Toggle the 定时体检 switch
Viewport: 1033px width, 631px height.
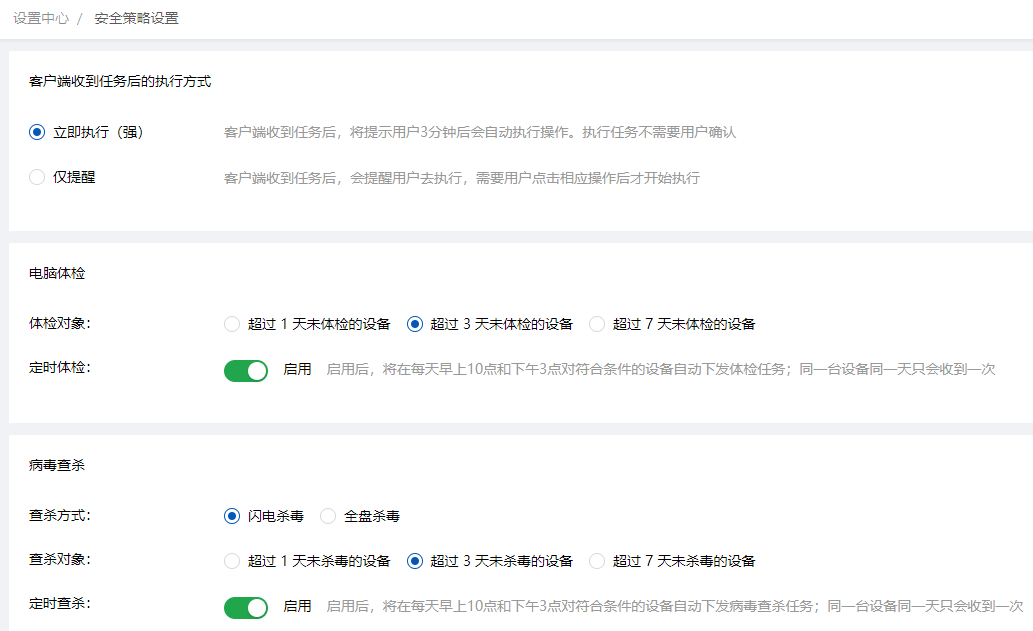pyautogui.click(x=246, y=371)
